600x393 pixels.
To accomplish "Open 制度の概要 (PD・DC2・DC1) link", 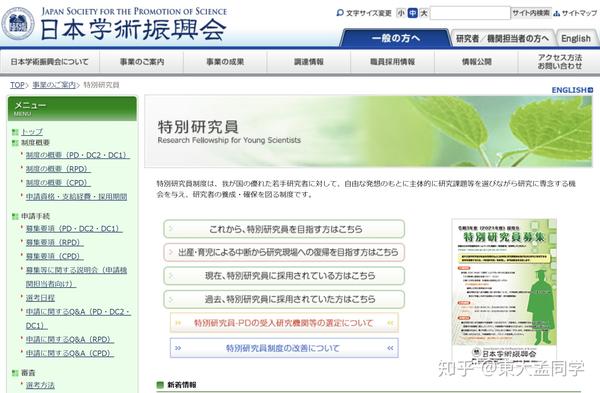I will 78,155.
